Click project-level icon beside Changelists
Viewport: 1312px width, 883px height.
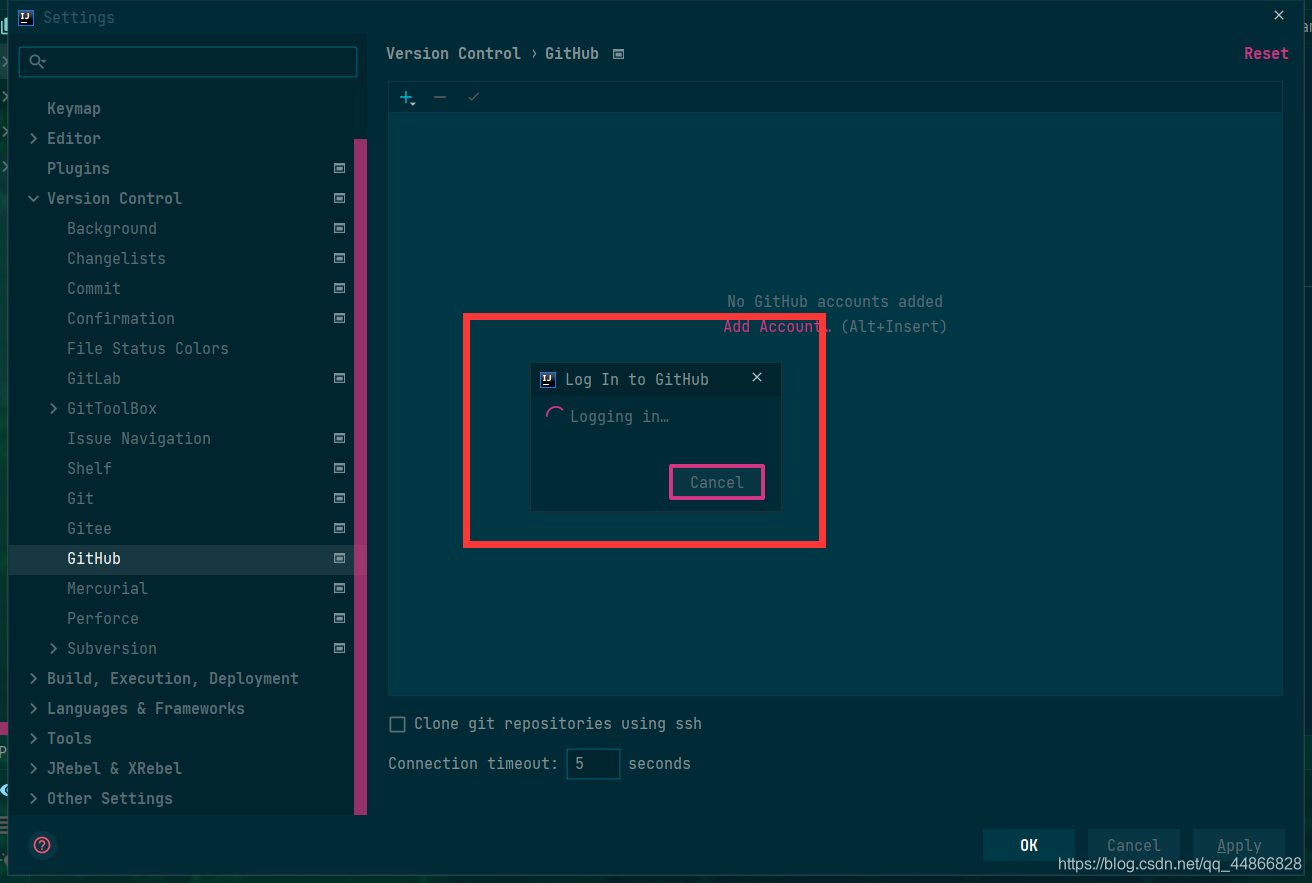(x=340, y=258)
